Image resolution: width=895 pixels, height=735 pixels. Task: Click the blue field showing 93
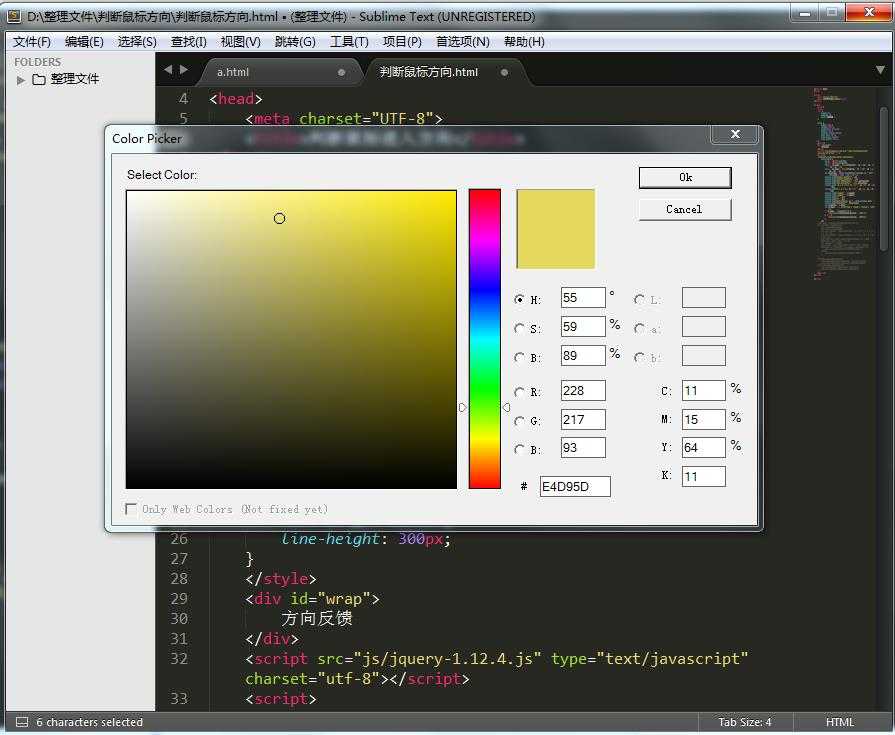(583, 448)
